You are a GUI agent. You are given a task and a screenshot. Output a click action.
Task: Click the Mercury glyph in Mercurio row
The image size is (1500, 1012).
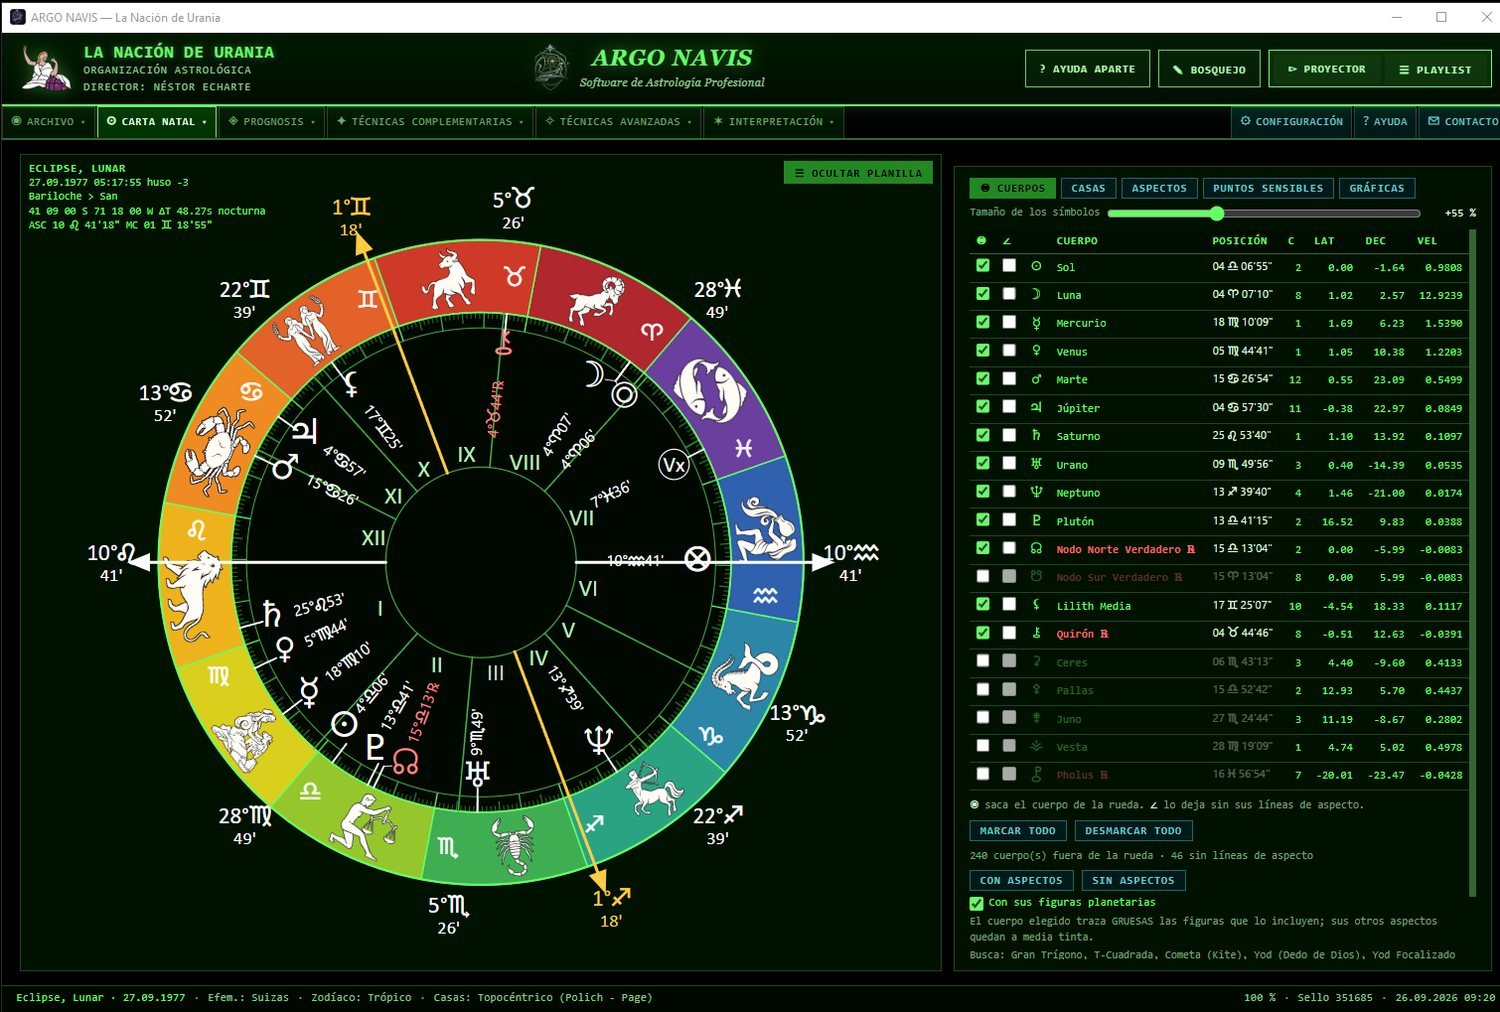1036,323
